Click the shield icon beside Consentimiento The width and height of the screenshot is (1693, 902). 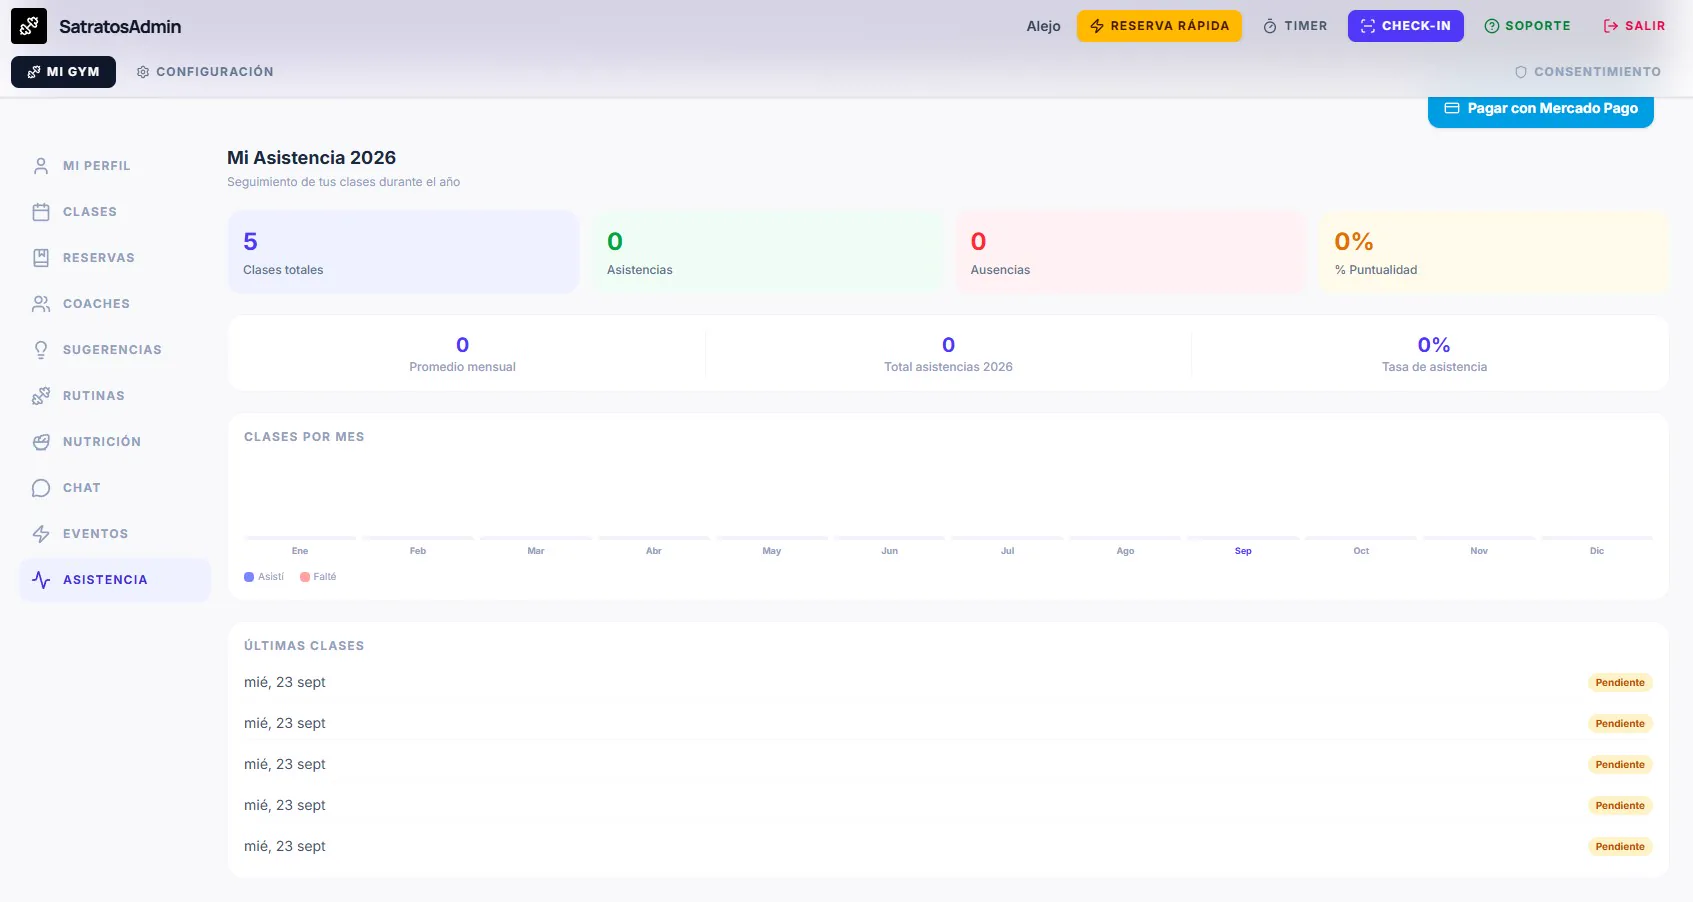(x=1521, y=72)
